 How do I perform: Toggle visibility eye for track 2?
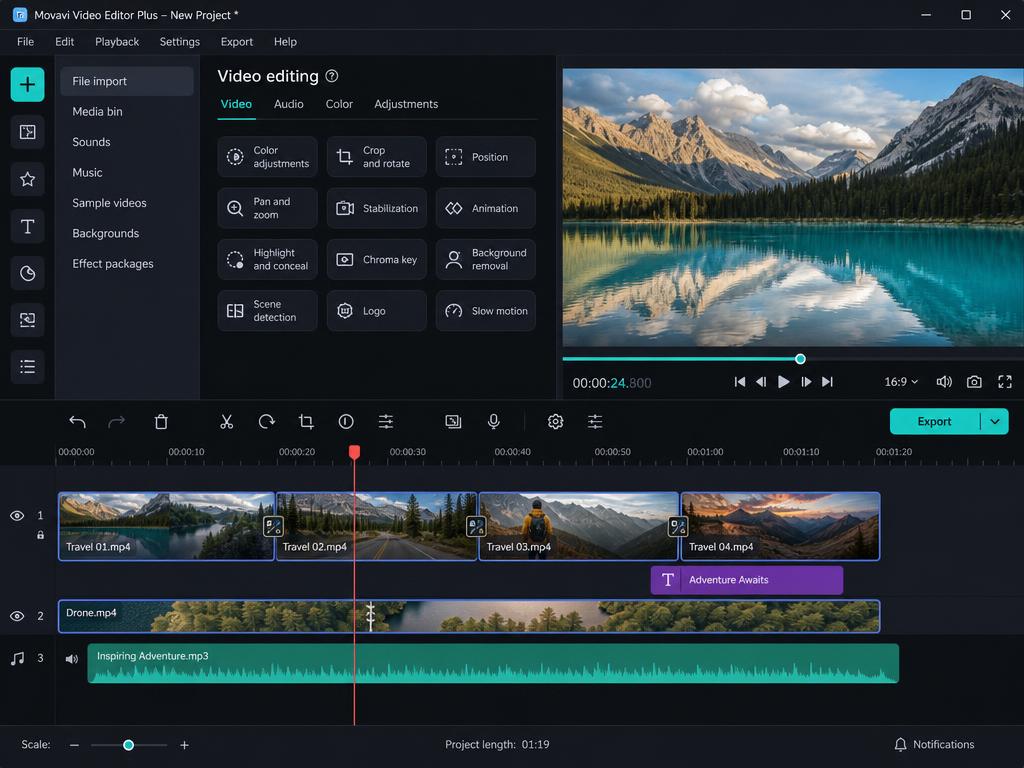coord(17,616)
